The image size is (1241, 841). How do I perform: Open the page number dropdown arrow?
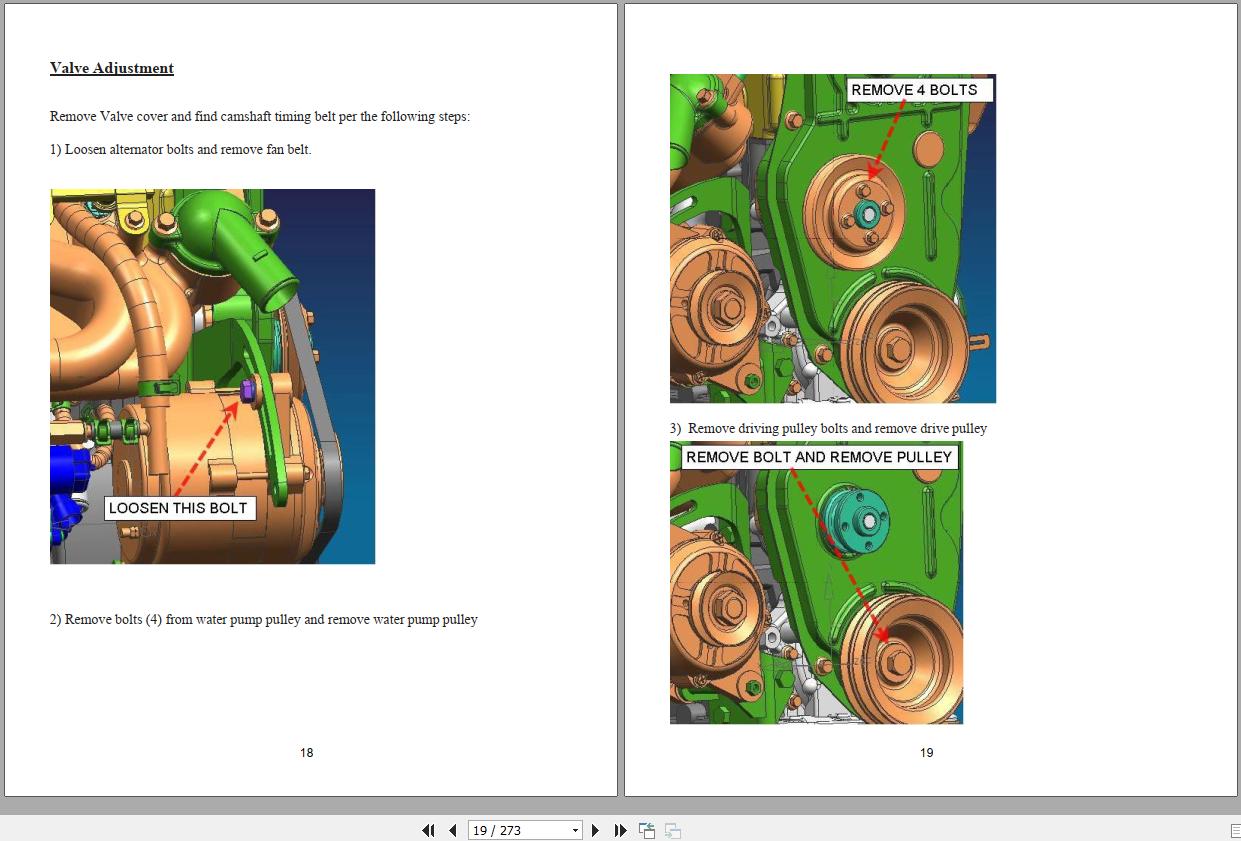click(x=575, y=830)
